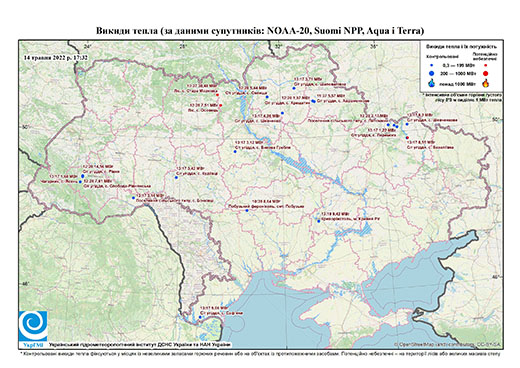Click the '32°' longitude label at top
Viewport: 520px width, 368px height.
coord(278,47)
